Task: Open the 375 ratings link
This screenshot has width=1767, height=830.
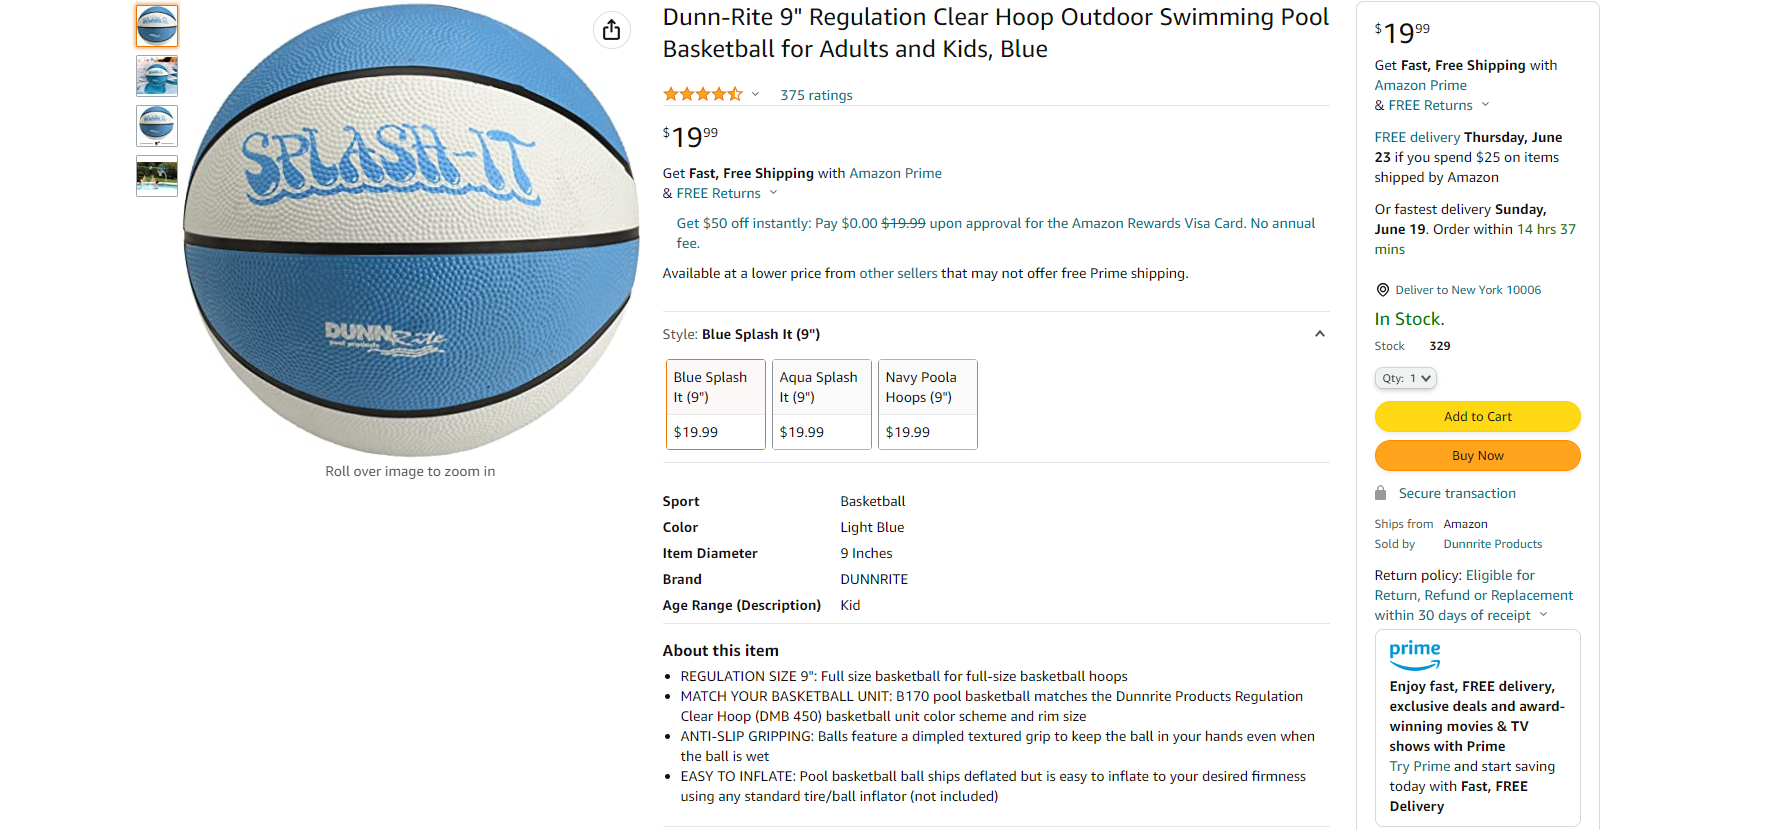Action: click(816, 95)
